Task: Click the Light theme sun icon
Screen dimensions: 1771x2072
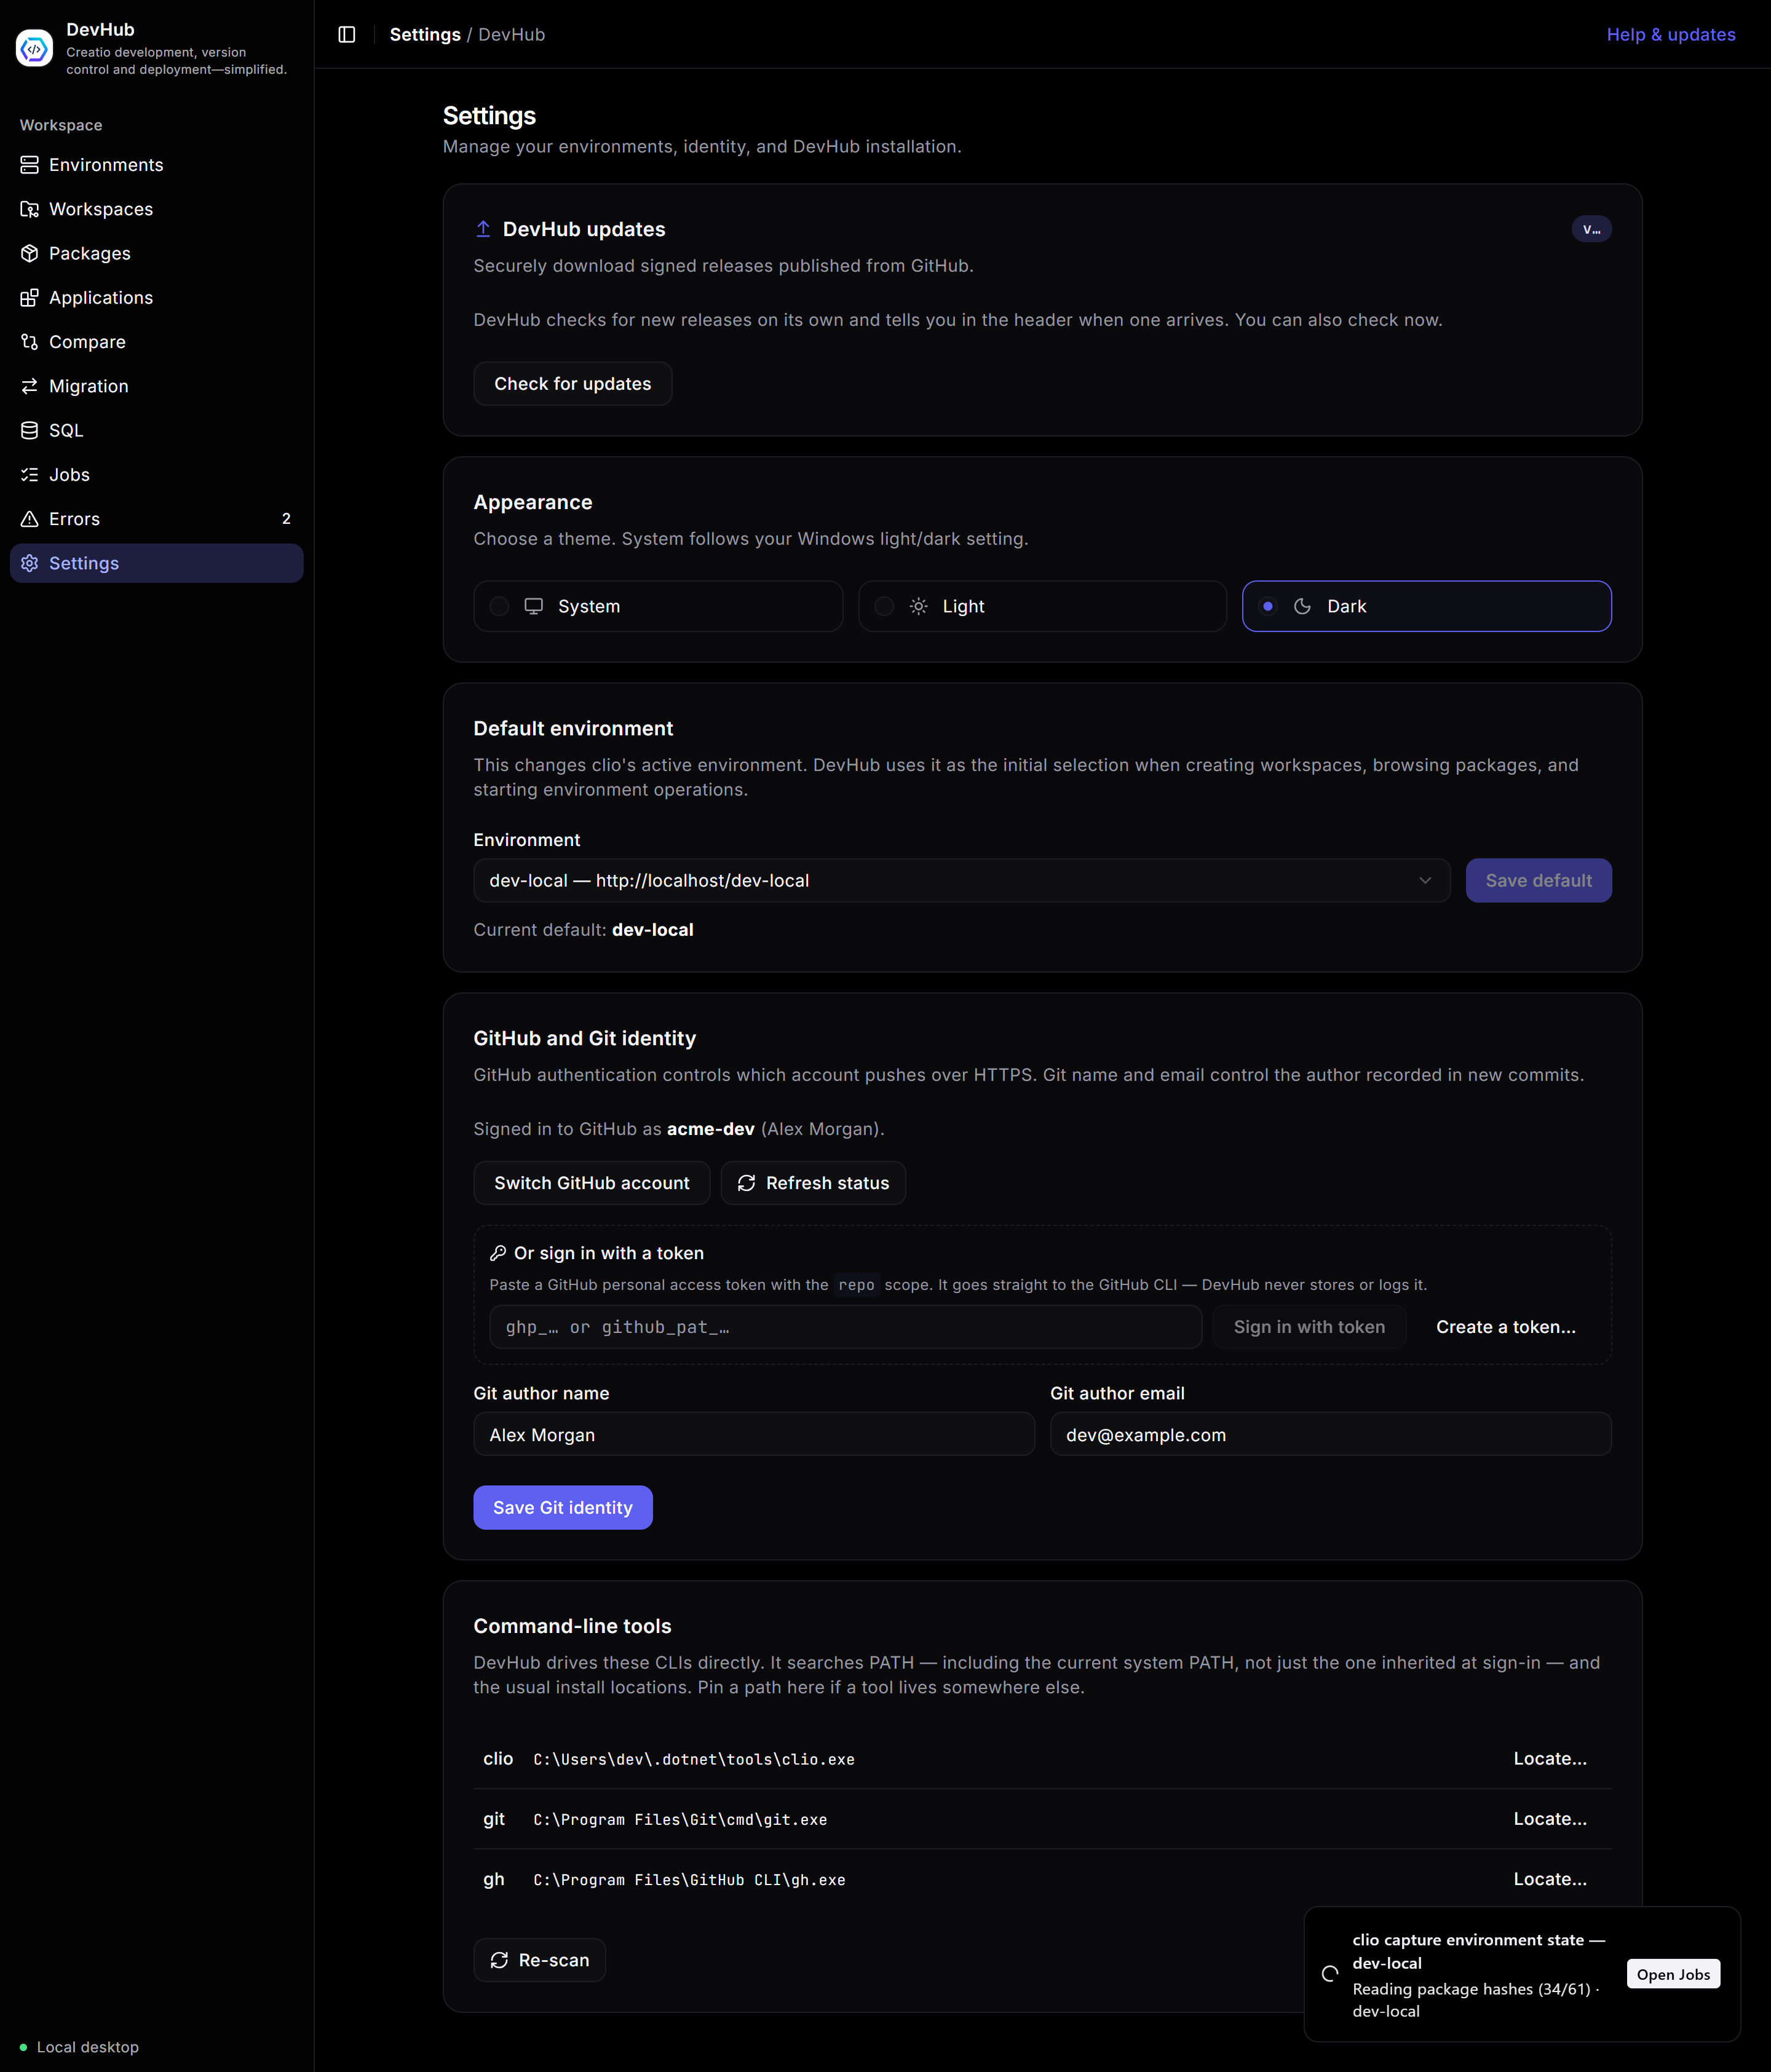Action: [x=918, y=606]
